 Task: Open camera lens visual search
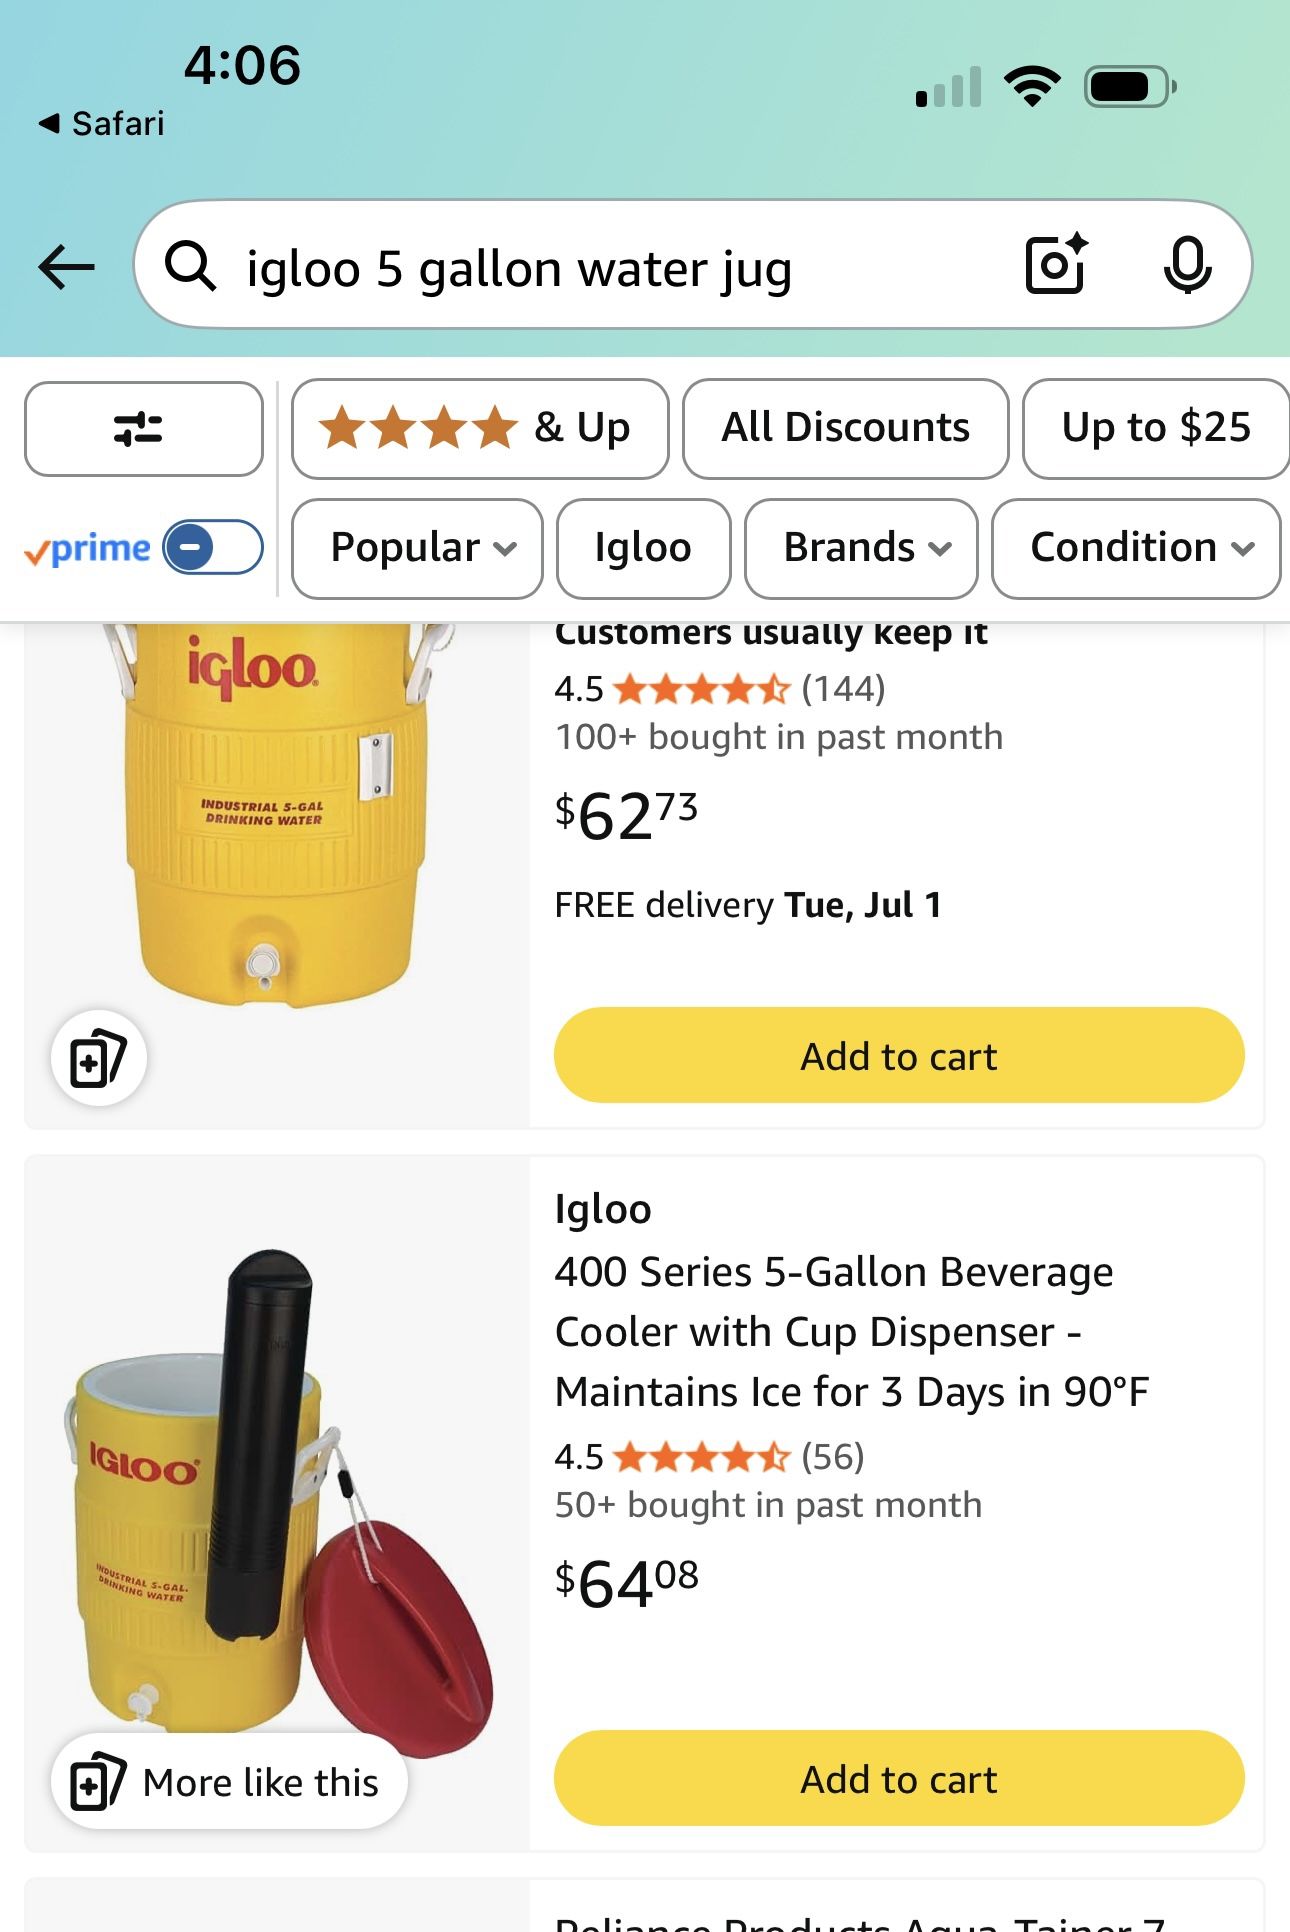tap(1056, 265)
